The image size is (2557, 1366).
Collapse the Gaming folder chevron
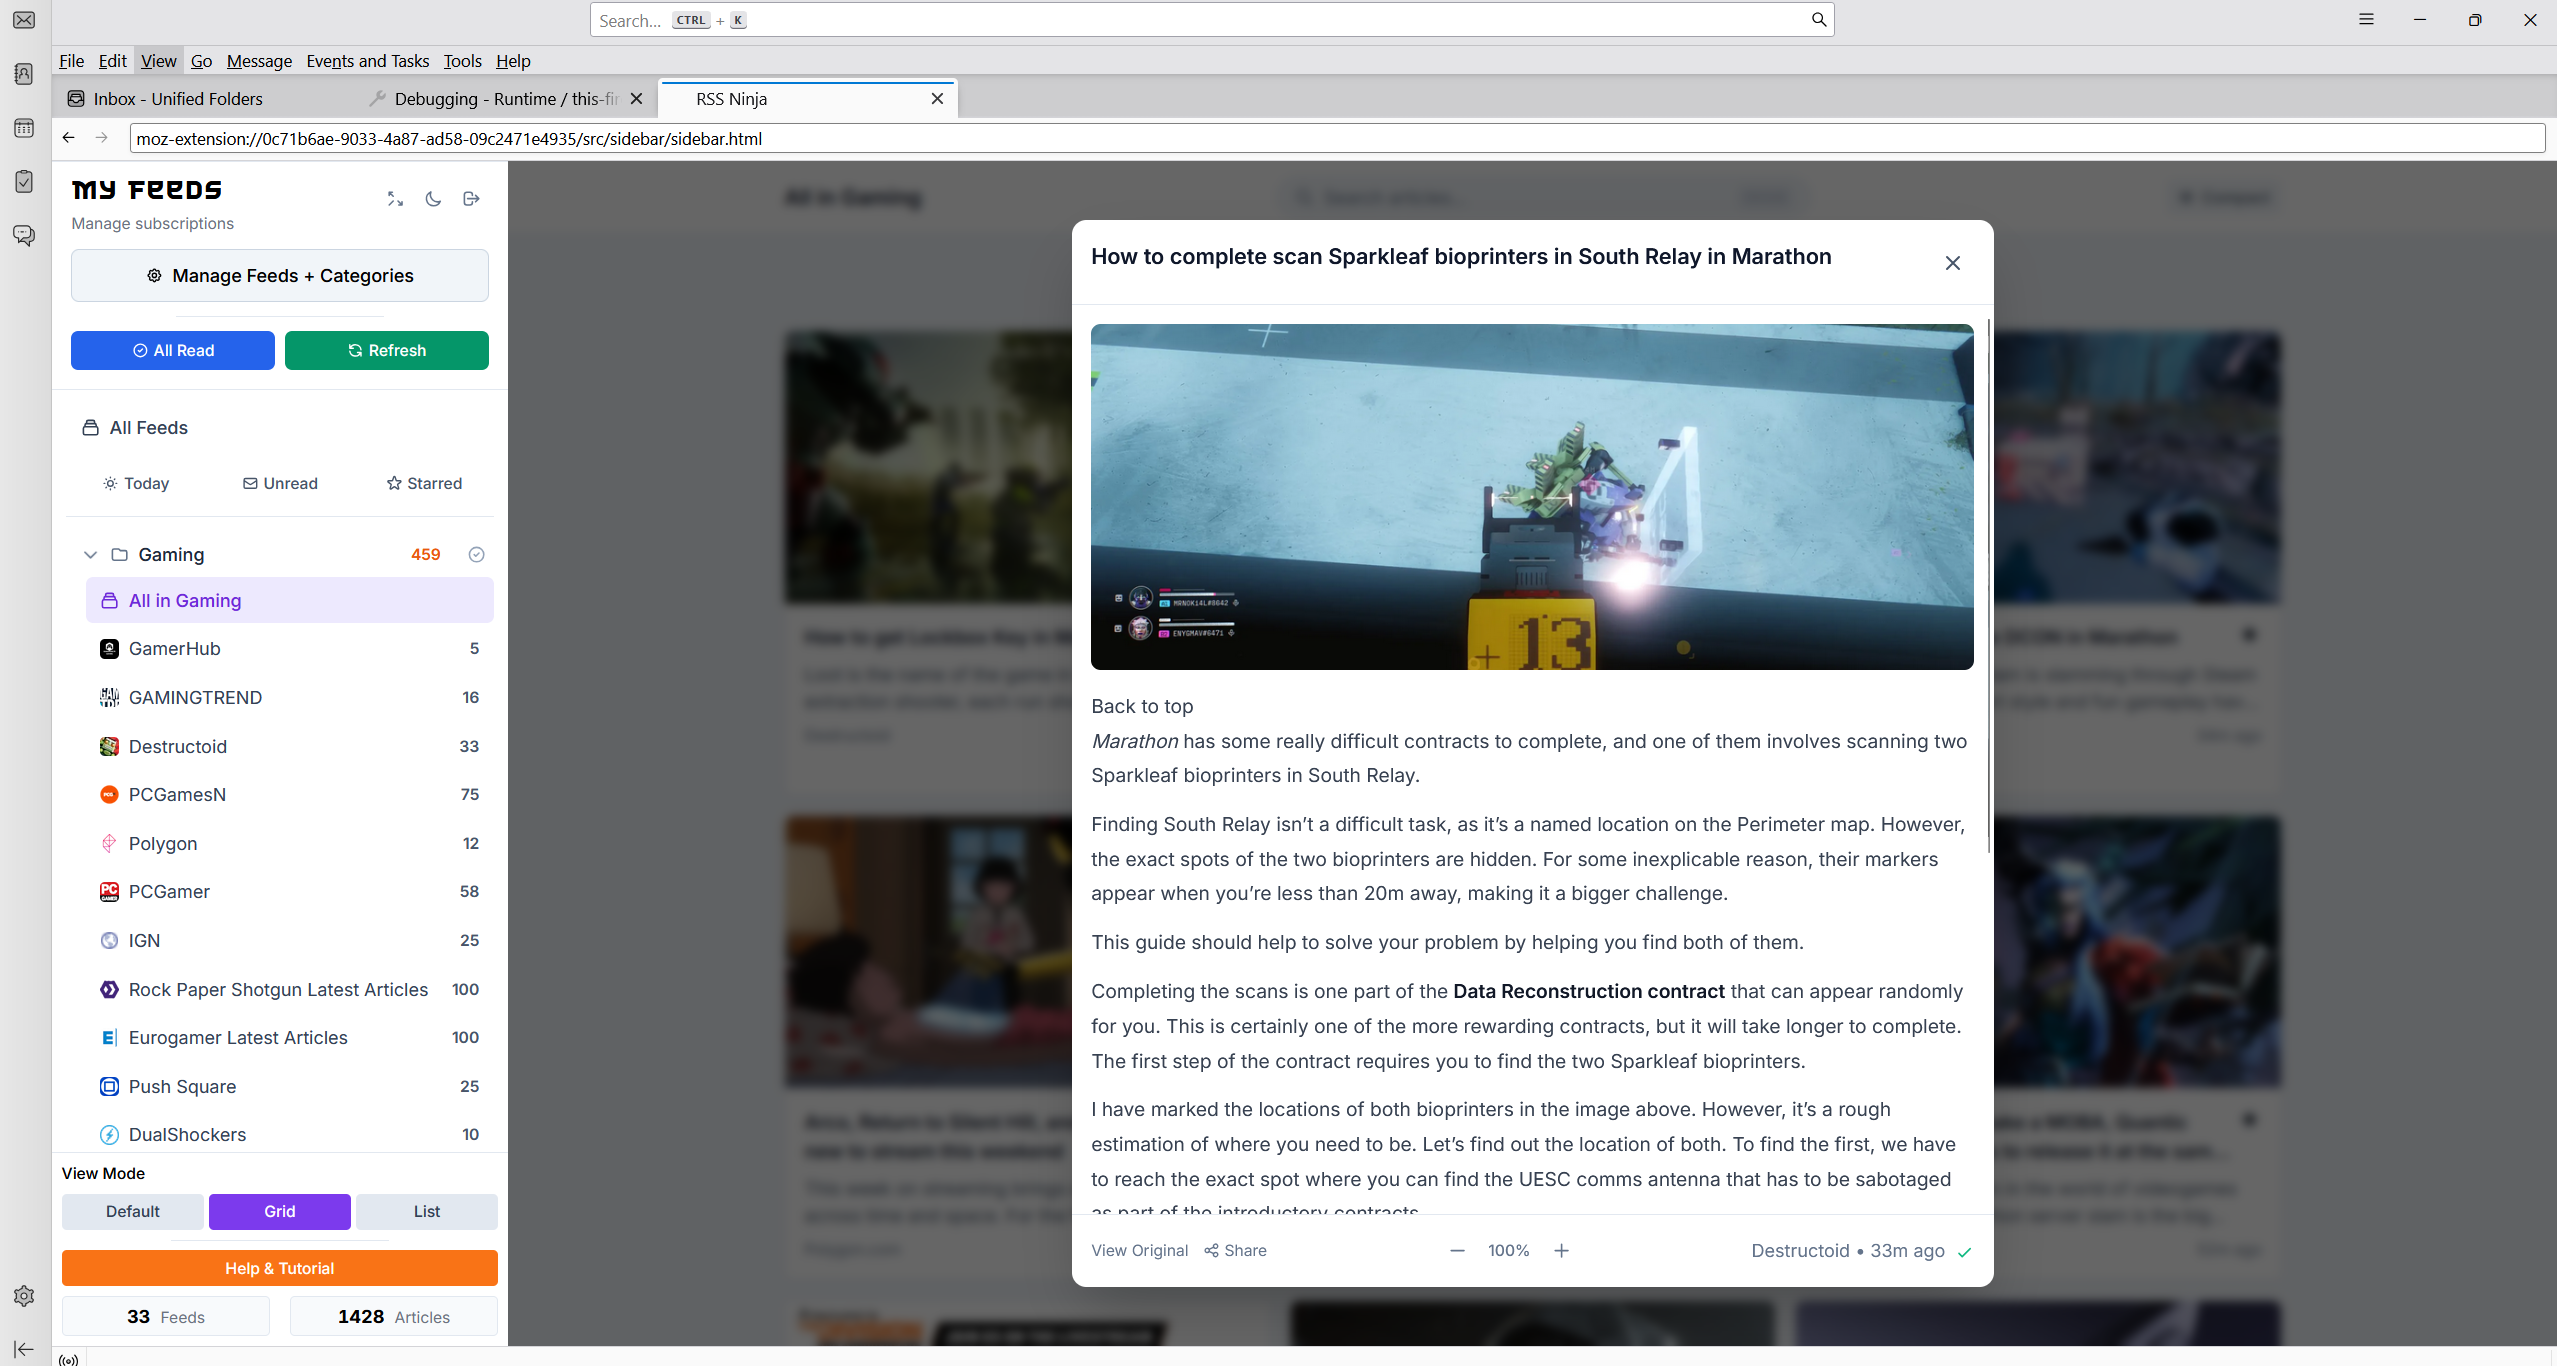pos(90,554)
